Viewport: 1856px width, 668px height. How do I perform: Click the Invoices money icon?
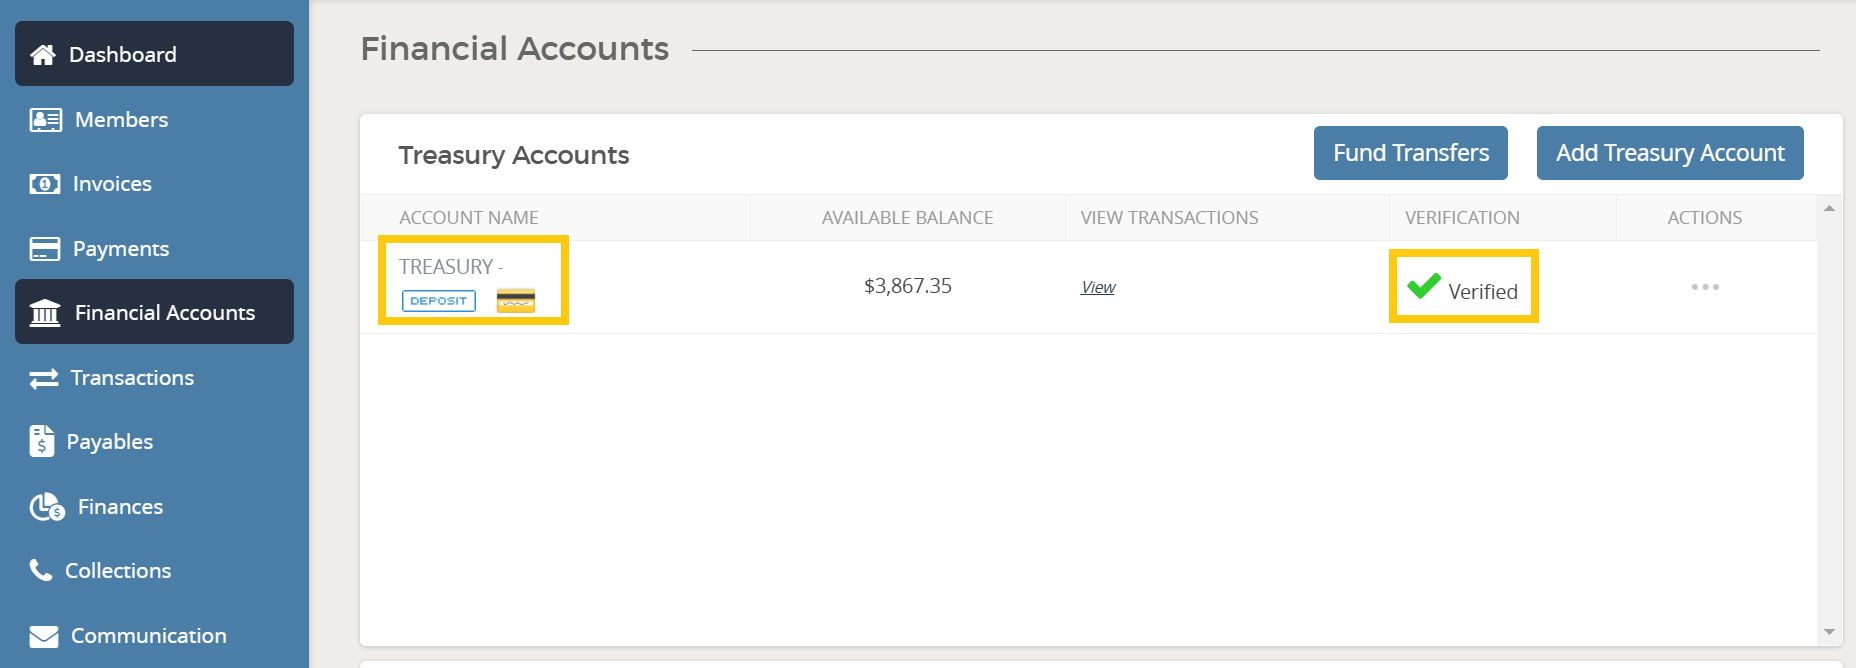pos(44,184)
